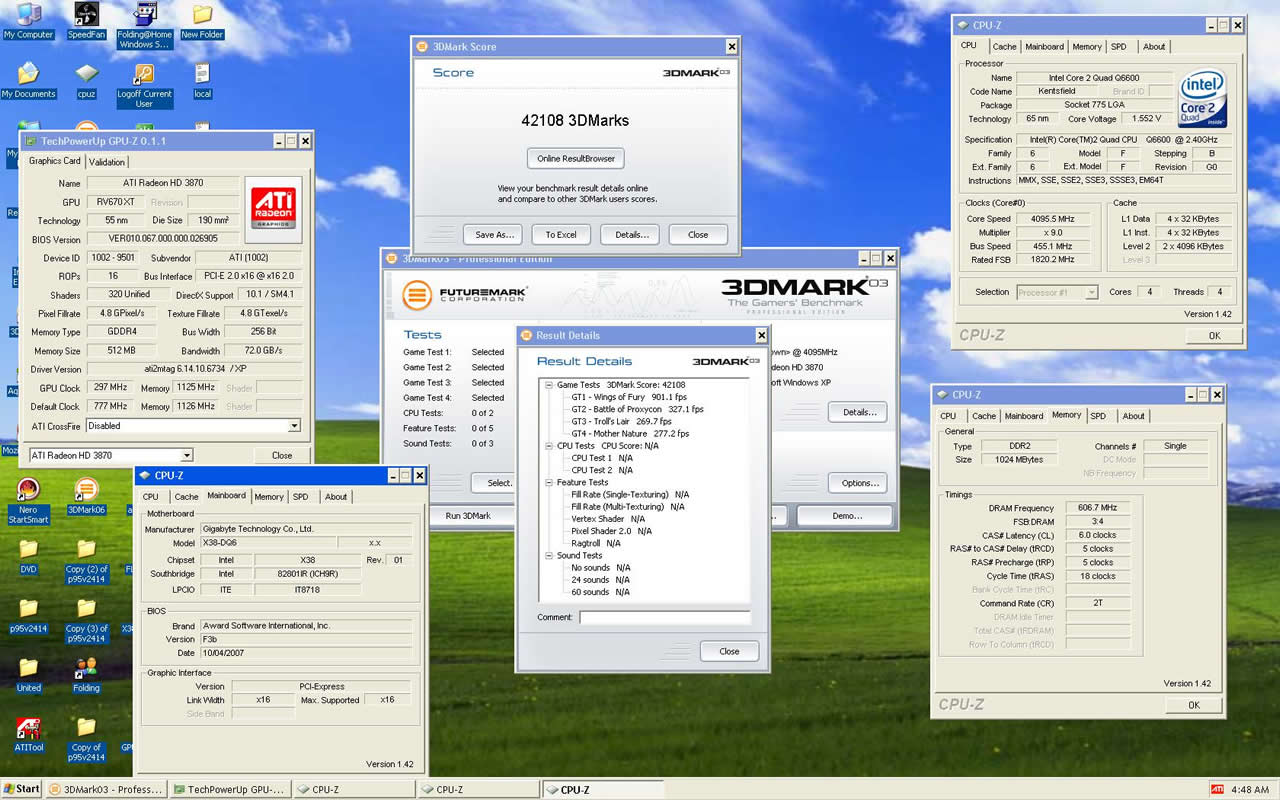The image size is (1280, 800).
Task: Launch the 3DMark06 desktop shortcut
Action: point(87,495)
